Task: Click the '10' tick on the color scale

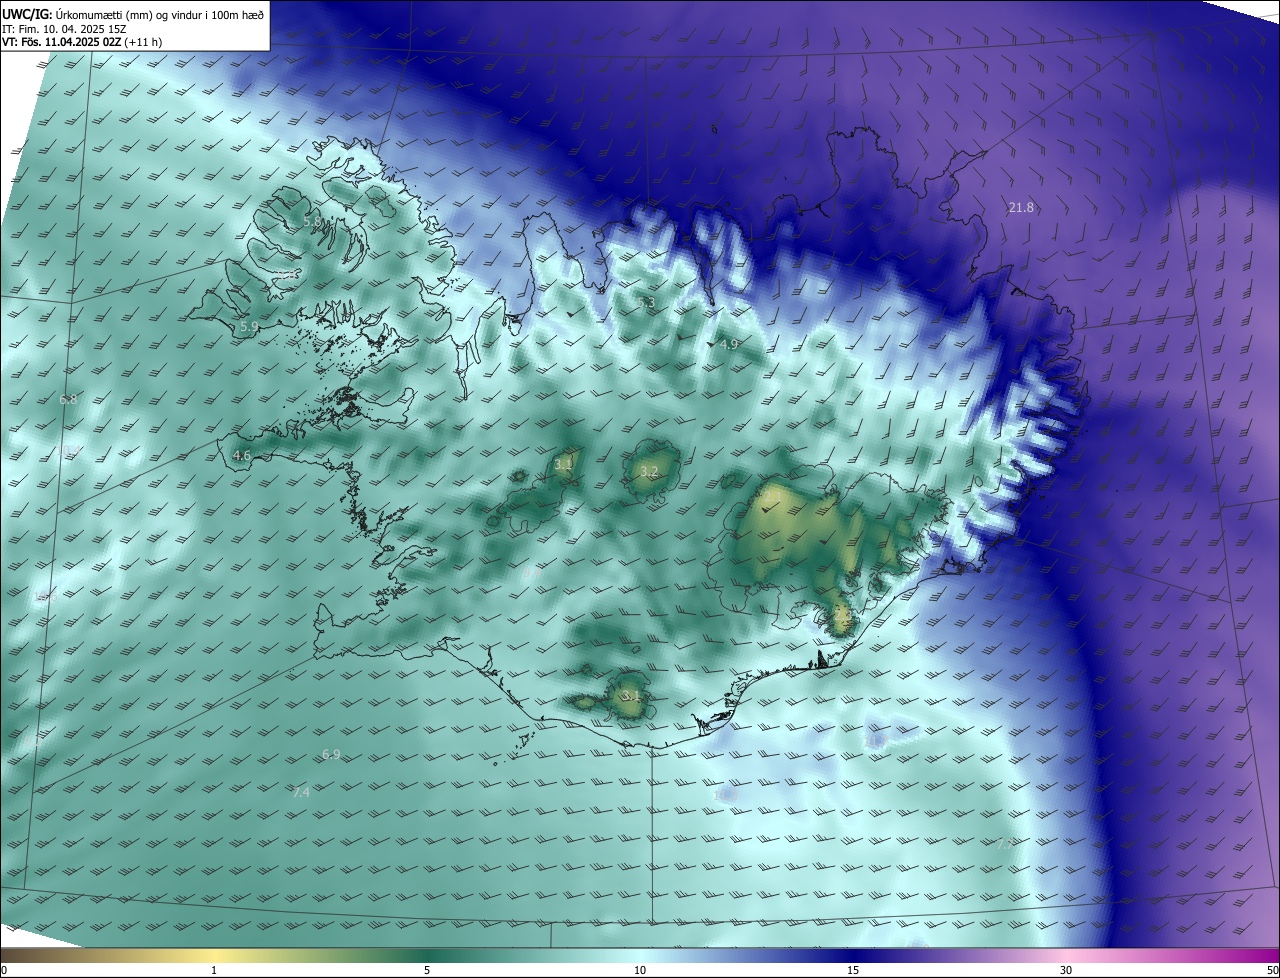Action: (640, 970)
